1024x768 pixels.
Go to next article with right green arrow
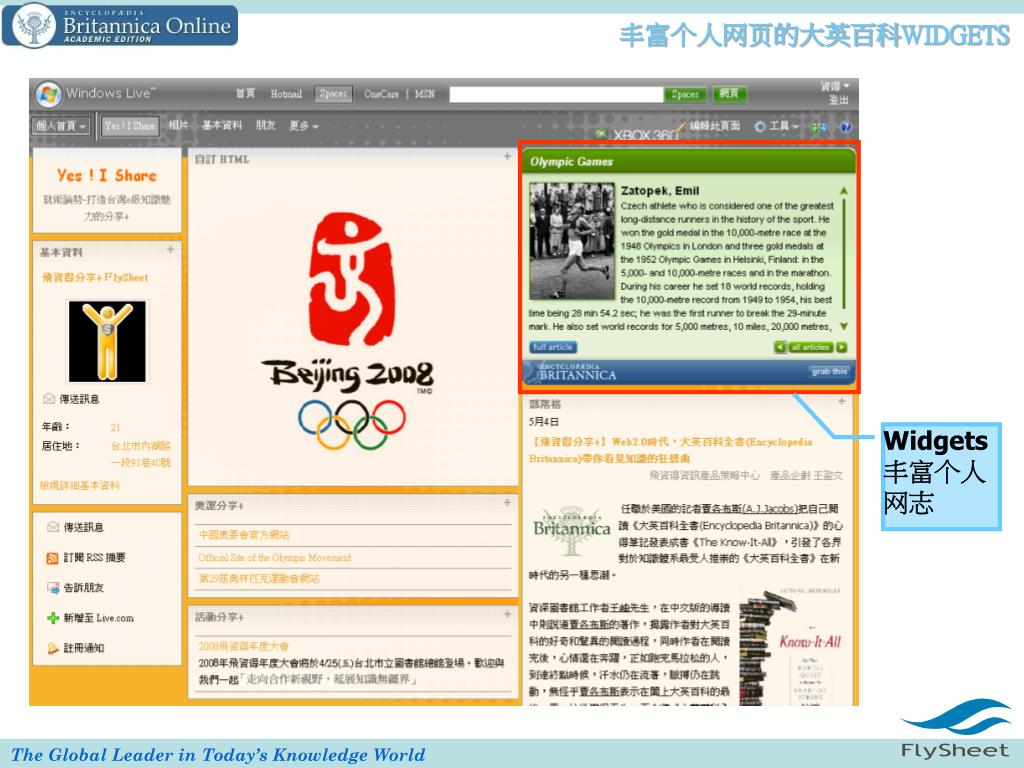pyautogui.click(x=842, y=347)
